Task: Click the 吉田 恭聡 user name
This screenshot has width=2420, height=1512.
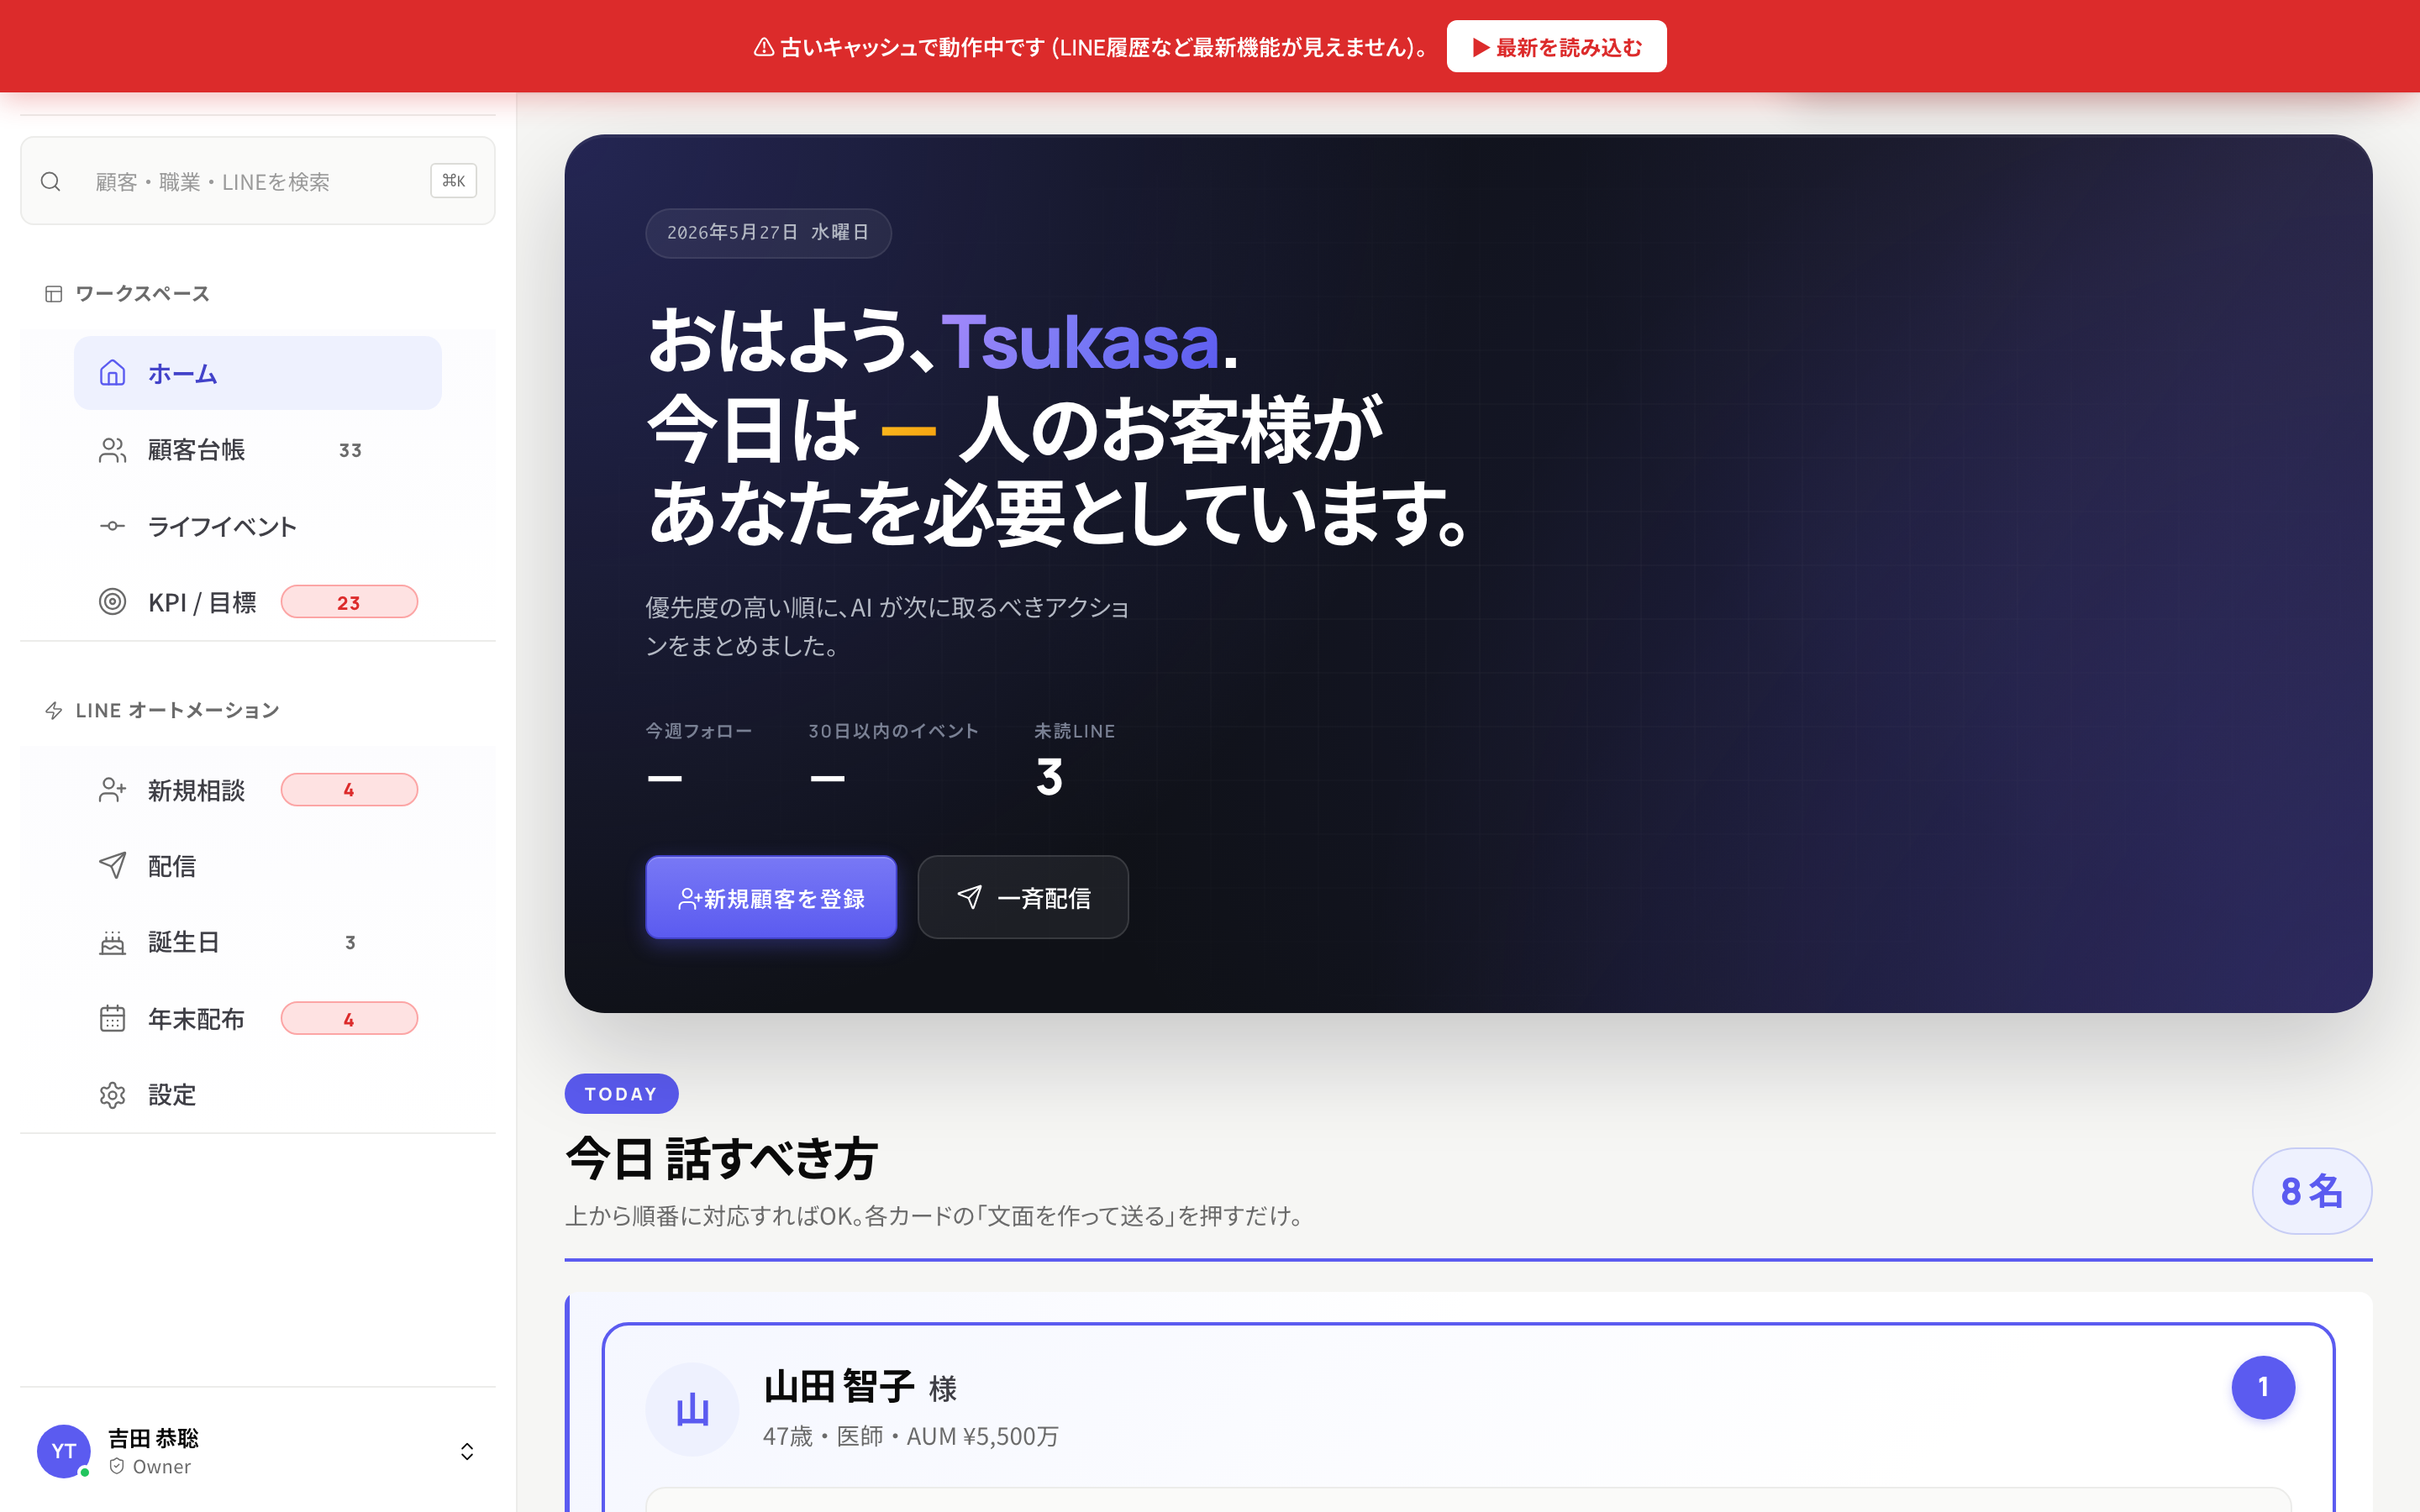Action: pyautogui.click(x=153, y=1438)
